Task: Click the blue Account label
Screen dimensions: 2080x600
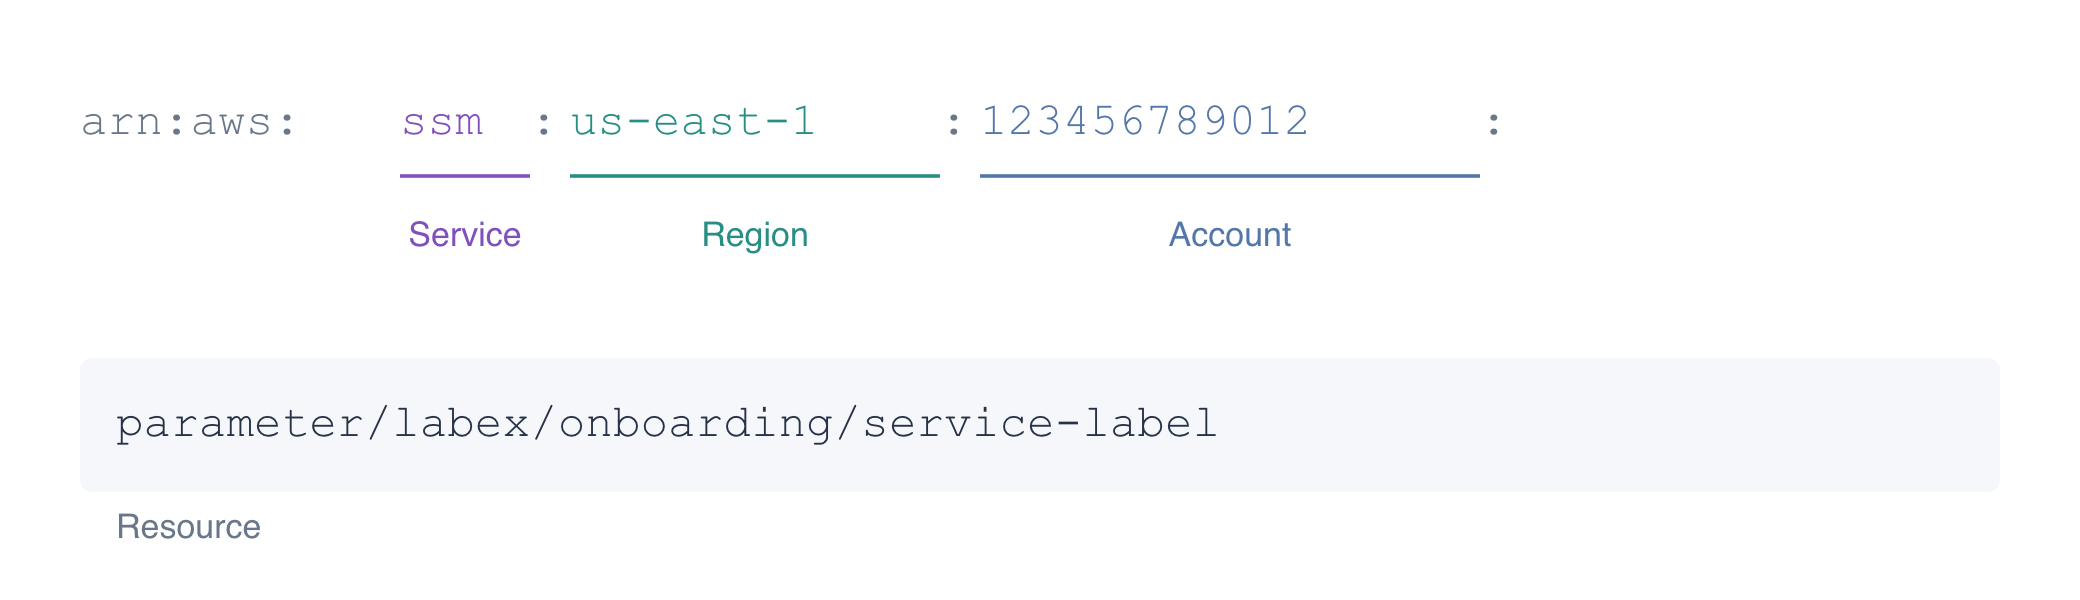Action: 1230,235
